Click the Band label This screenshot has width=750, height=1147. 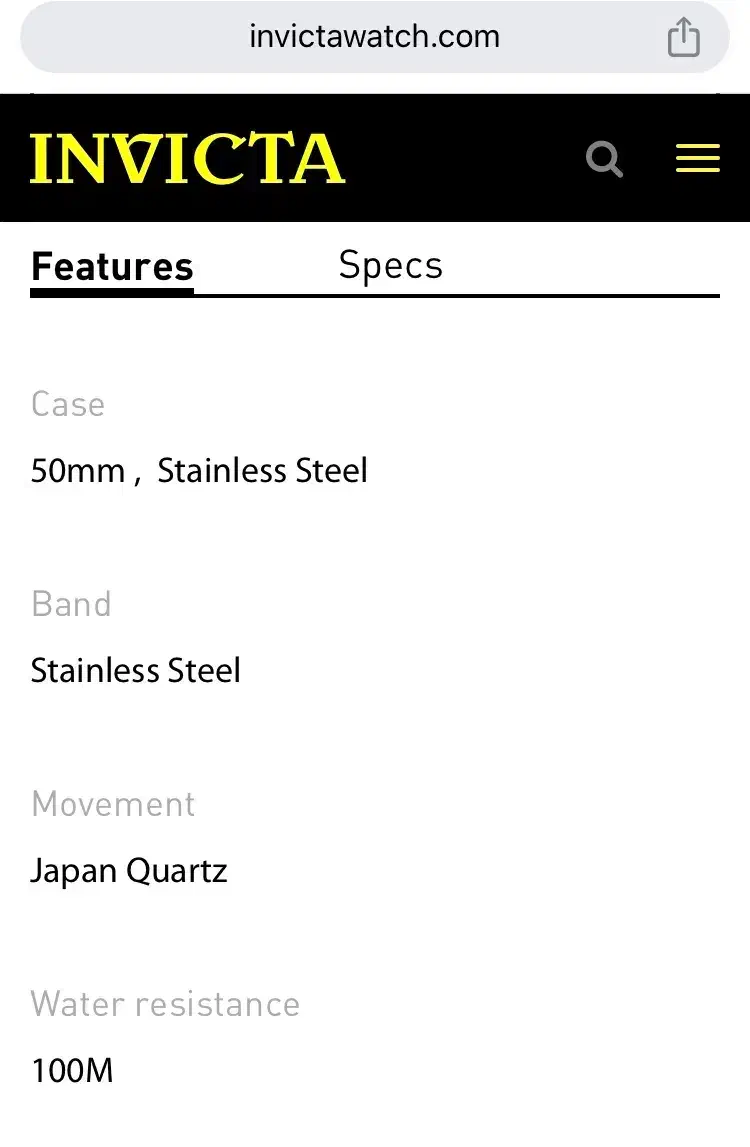point(71,604)
